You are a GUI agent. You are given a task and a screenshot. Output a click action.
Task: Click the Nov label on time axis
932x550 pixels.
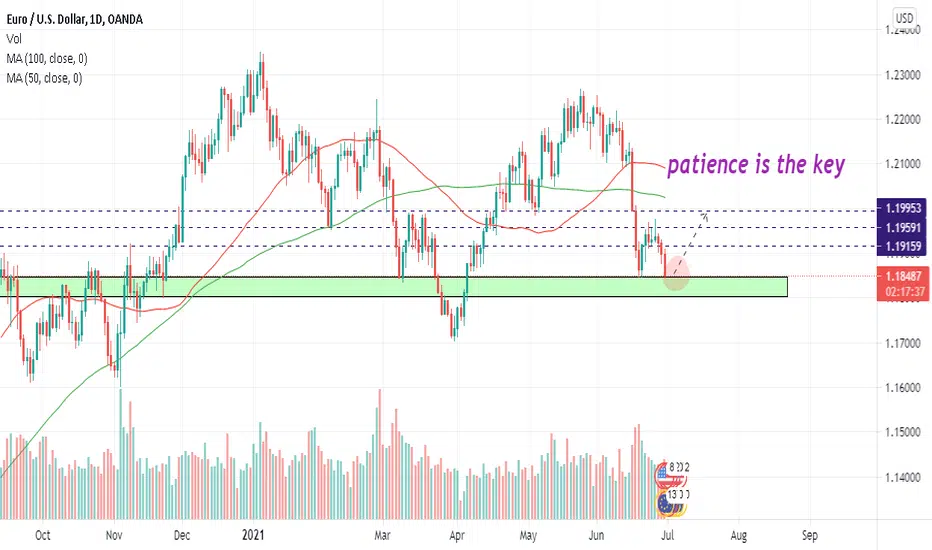(114, 535)
